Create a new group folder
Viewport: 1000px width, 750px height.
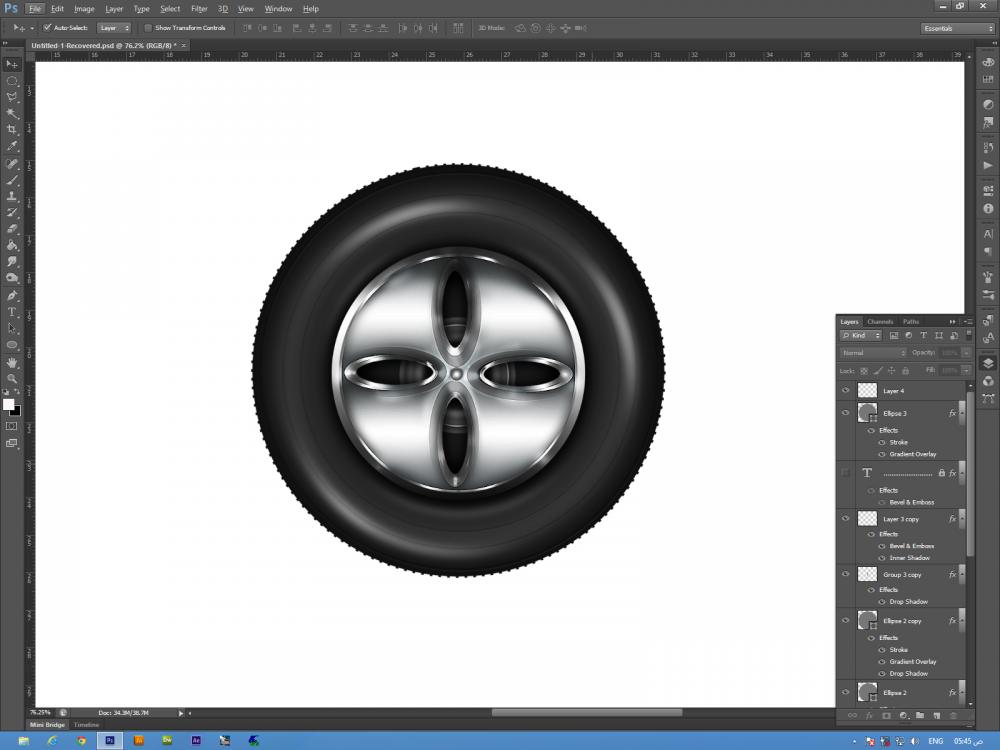tap(920, 716)
